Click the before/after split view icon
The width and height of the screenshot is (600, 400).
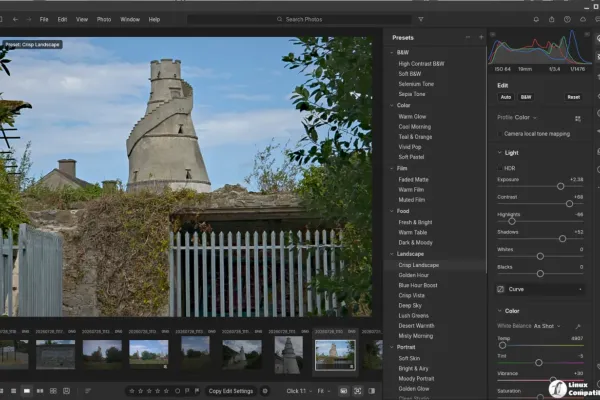point(372,391)
